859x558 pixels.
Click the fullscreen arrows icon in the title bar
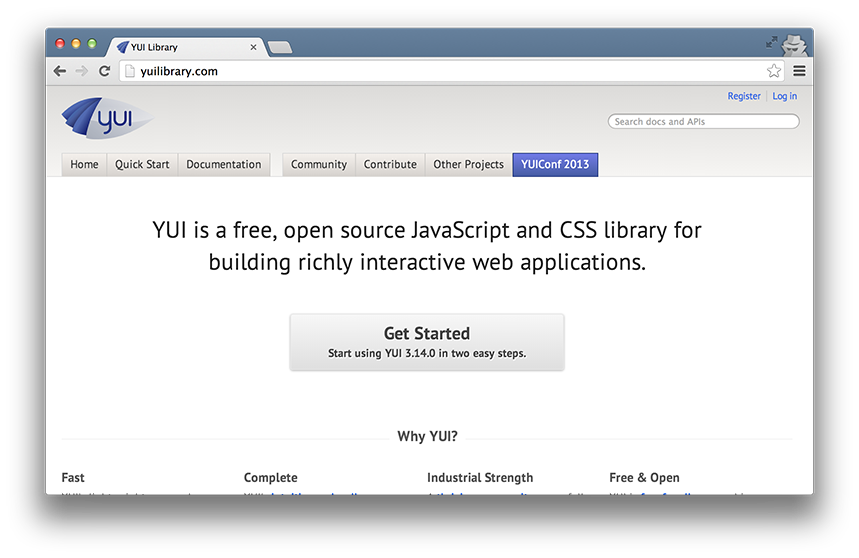pos(771,42)
